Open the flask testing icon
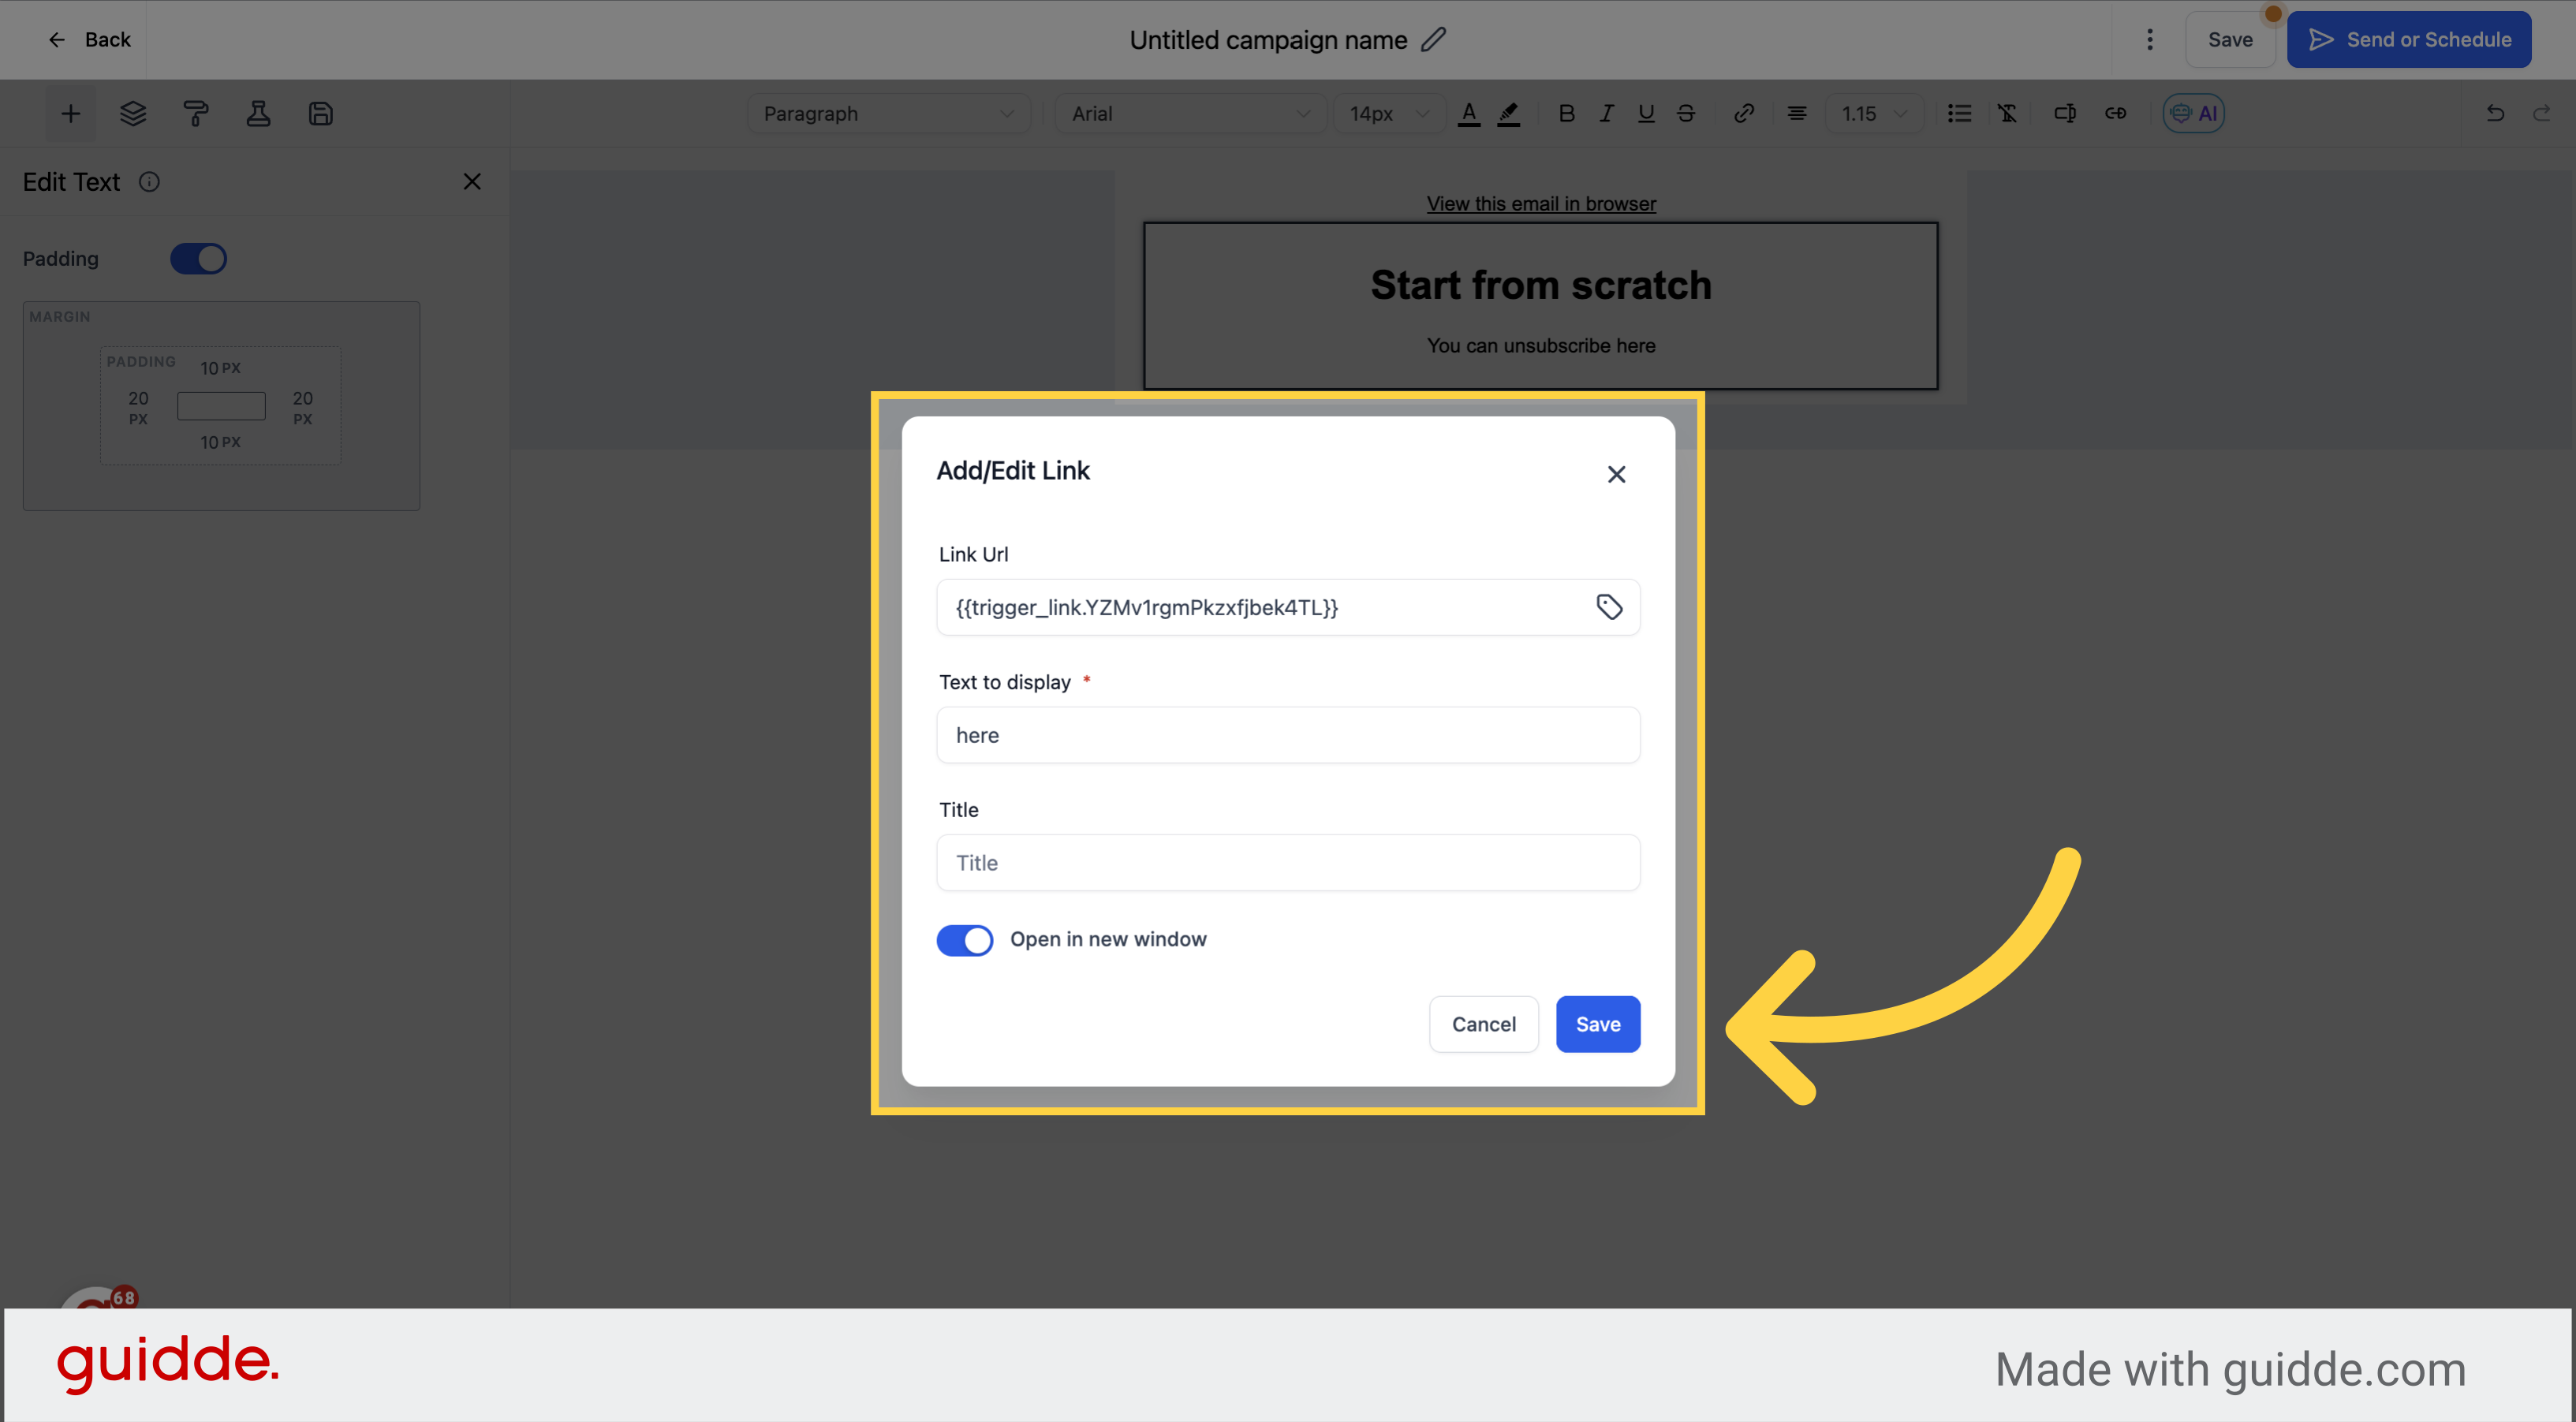This screenshot has width=2576, height=1422. 258,114
